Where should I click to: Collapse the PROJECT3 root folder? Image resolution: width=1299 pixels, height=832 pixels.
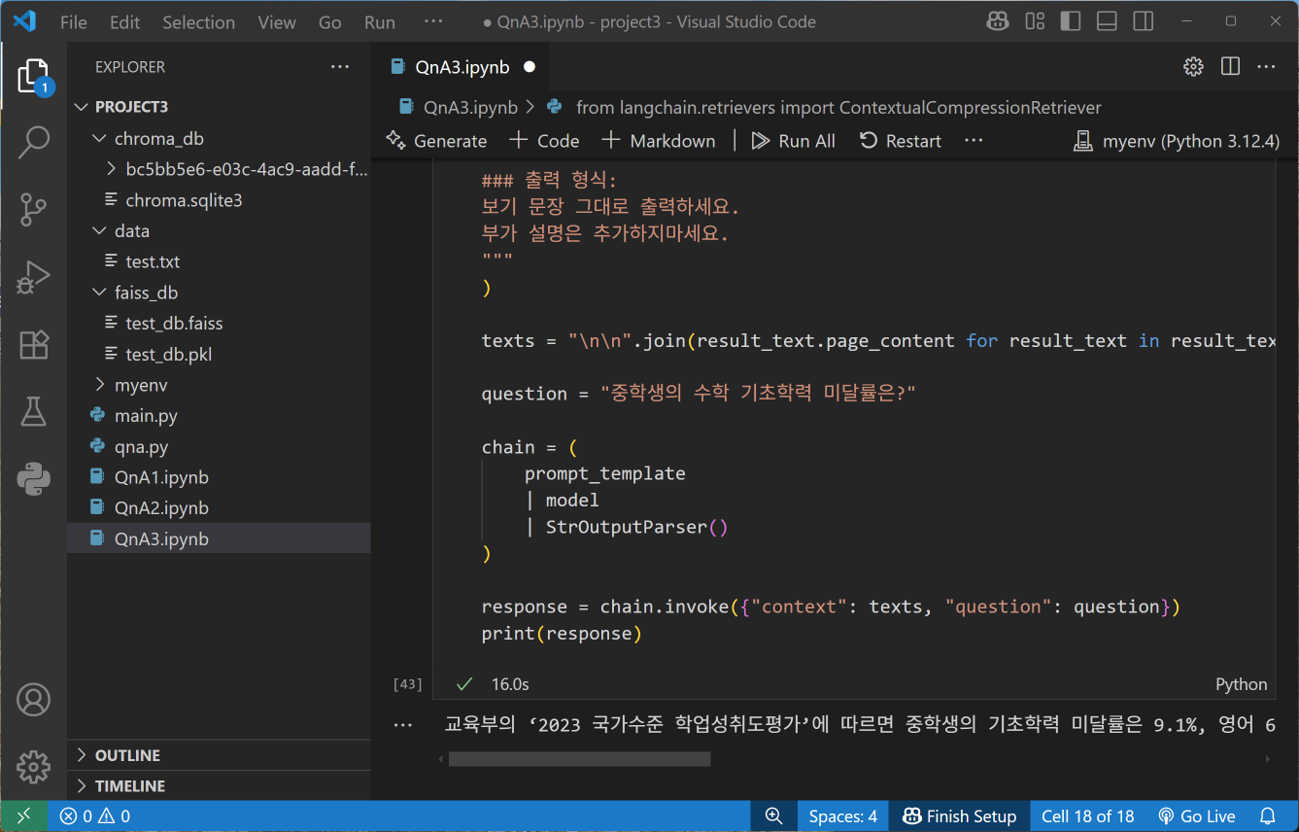pos(219,107)
